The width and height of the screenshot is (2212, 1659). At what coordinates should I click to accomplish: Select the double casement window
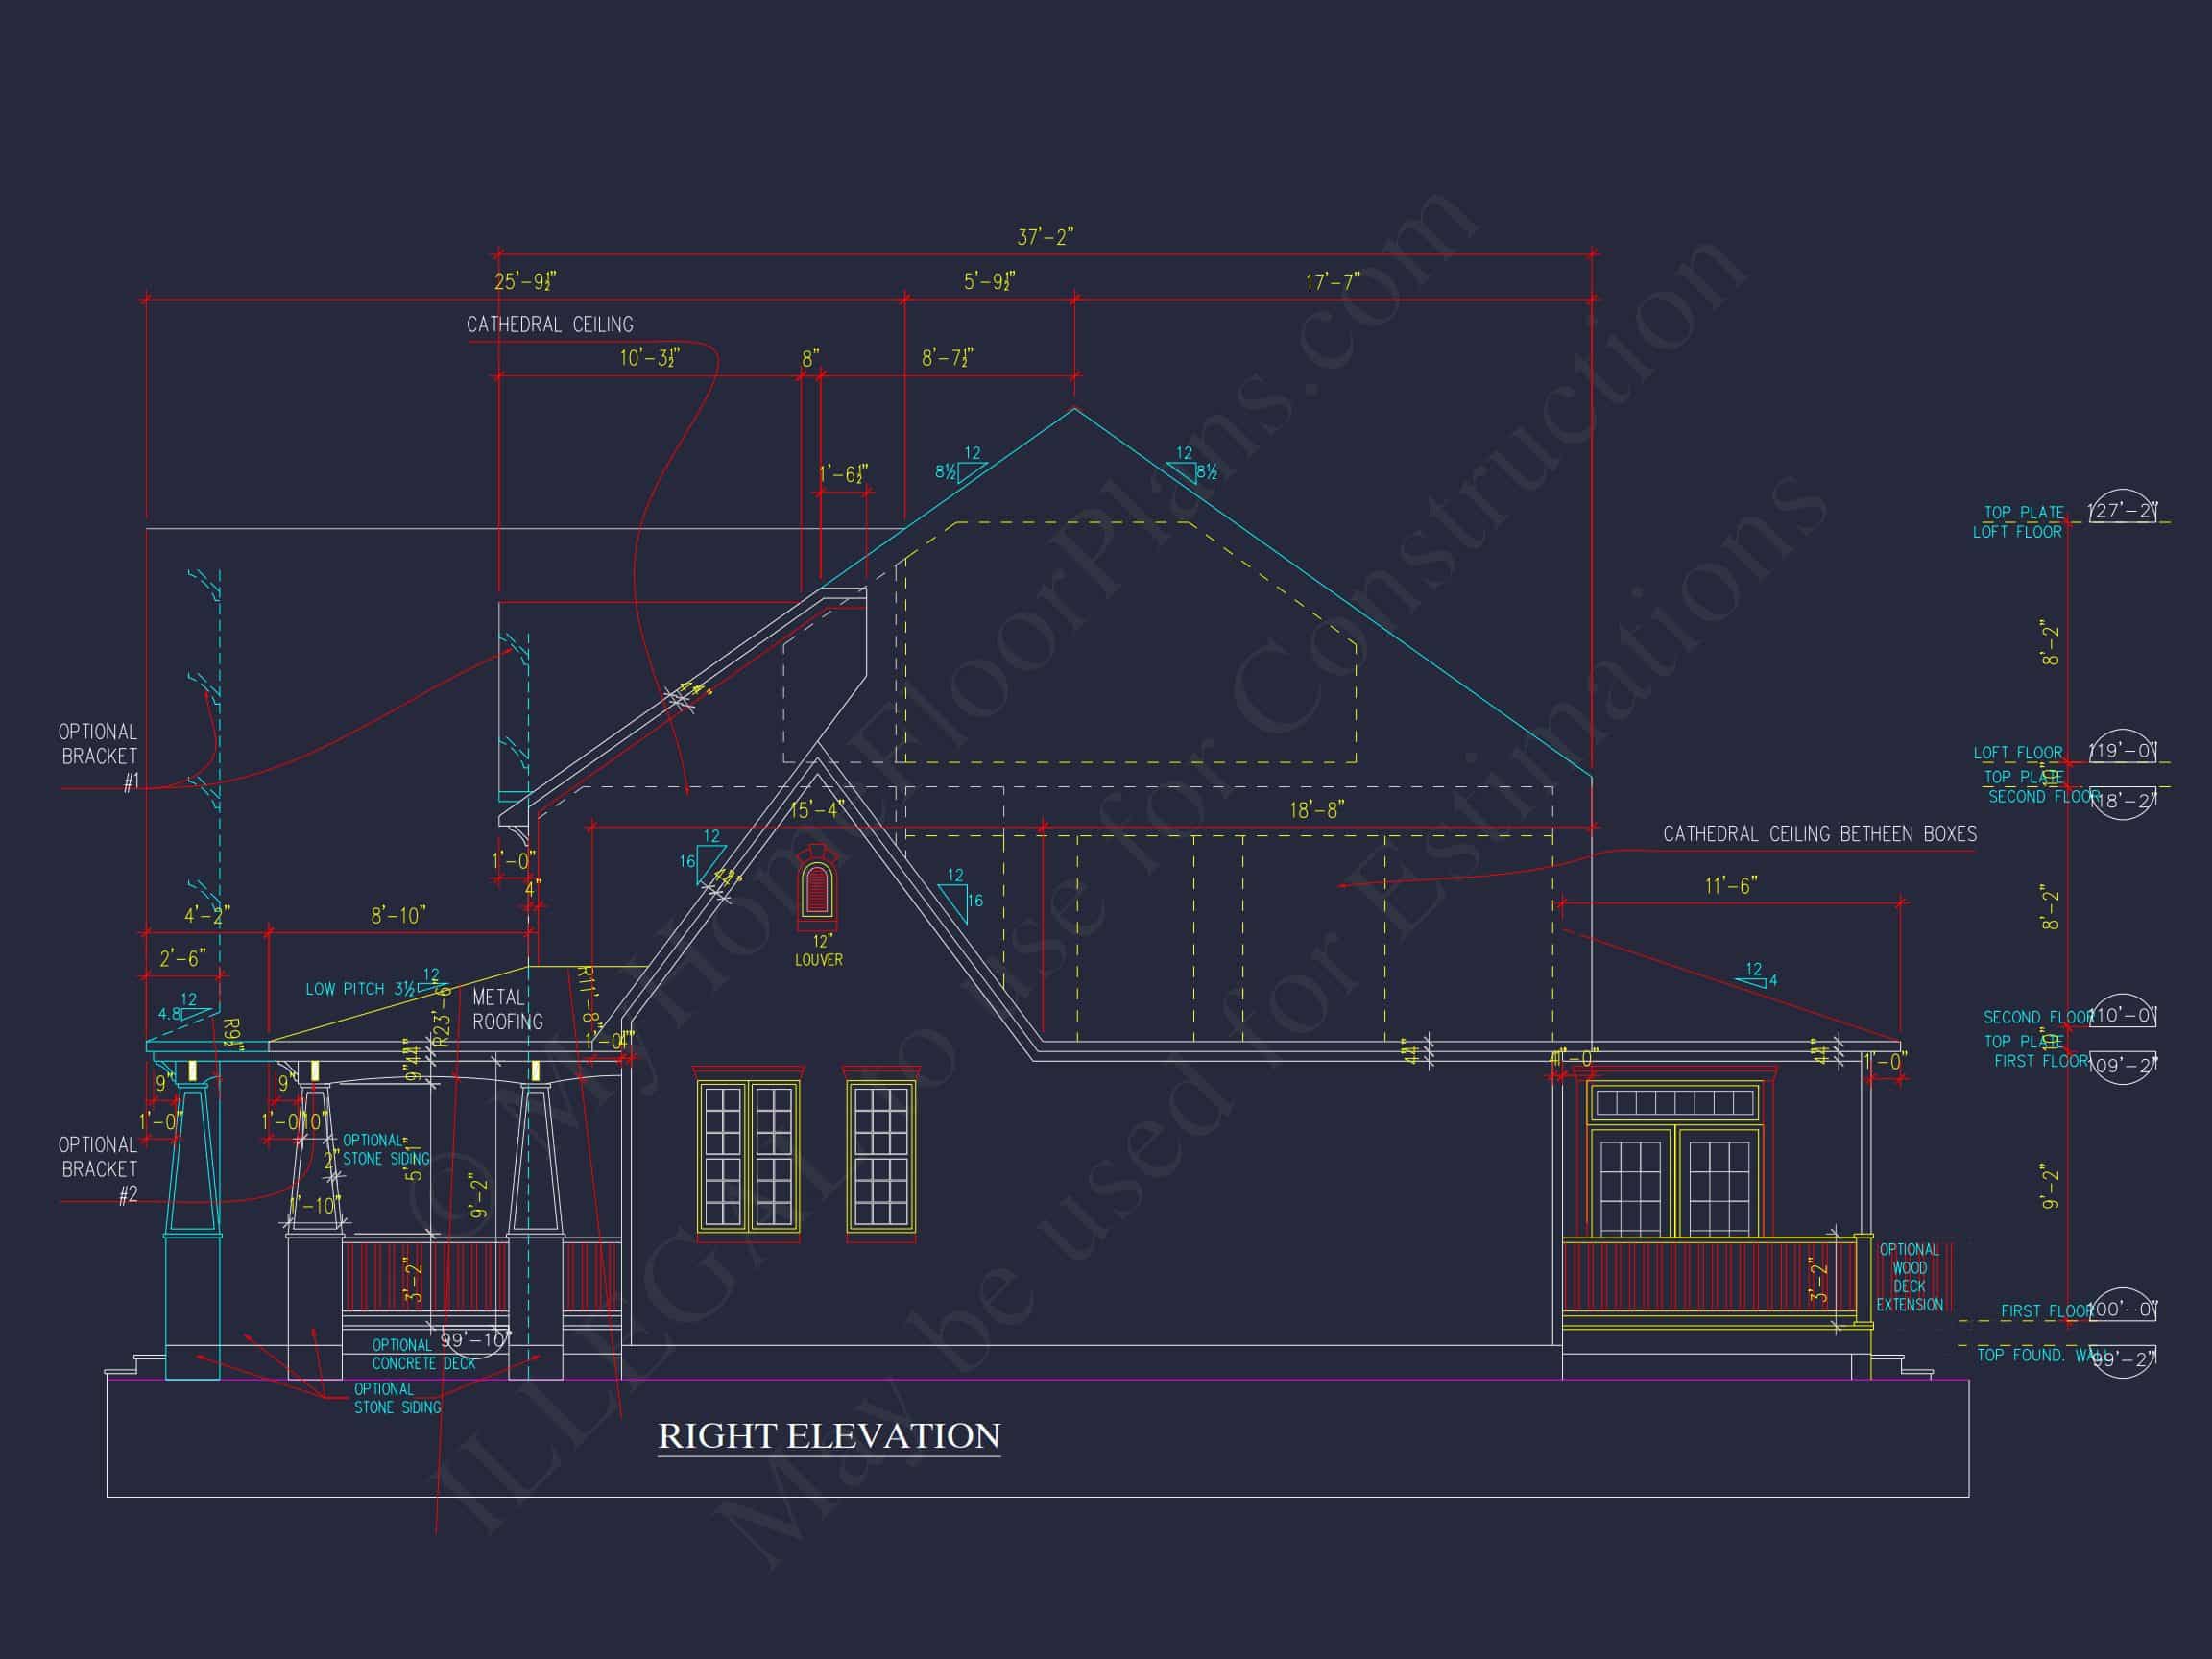[x=748, y=1155]
